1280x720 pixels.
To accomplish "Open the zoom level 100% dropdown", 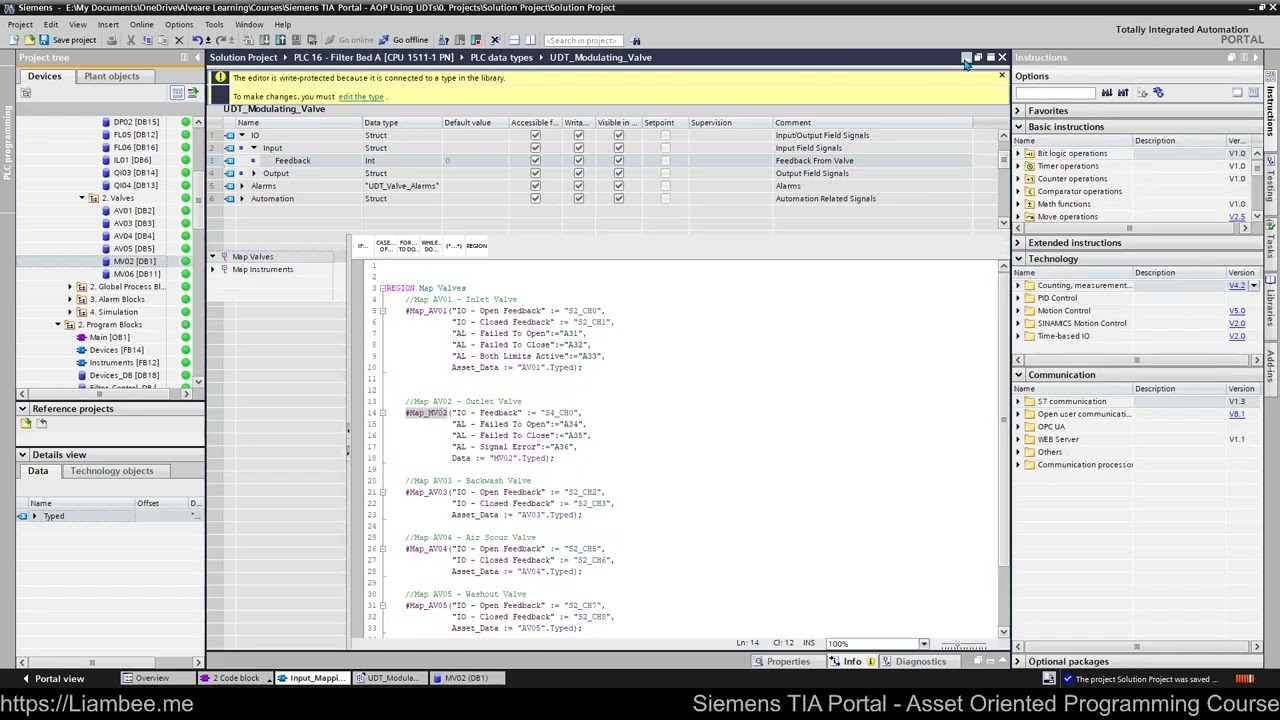I will click(924, 644).
